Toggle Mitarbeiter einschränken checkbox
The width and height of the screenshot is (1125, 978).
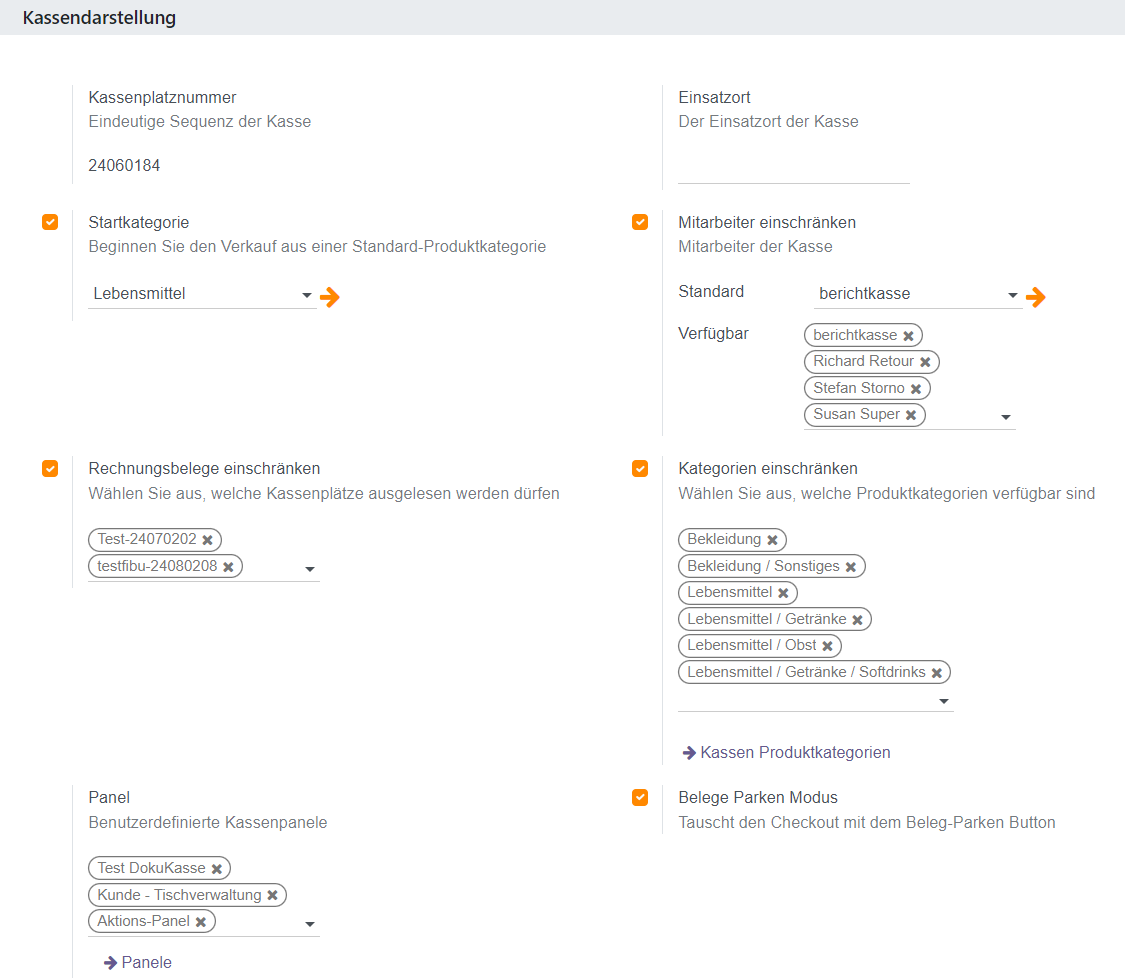pos(640,222)
